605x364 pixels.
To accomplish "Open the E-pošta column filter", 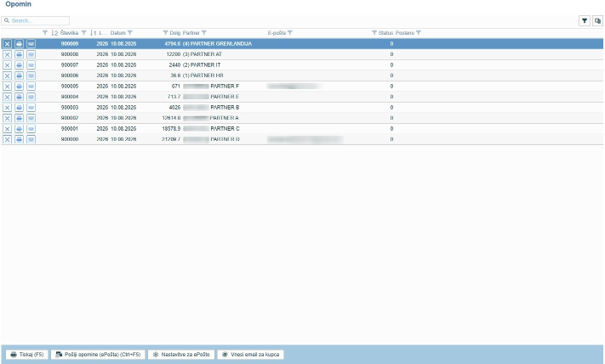I will point(290,33).
